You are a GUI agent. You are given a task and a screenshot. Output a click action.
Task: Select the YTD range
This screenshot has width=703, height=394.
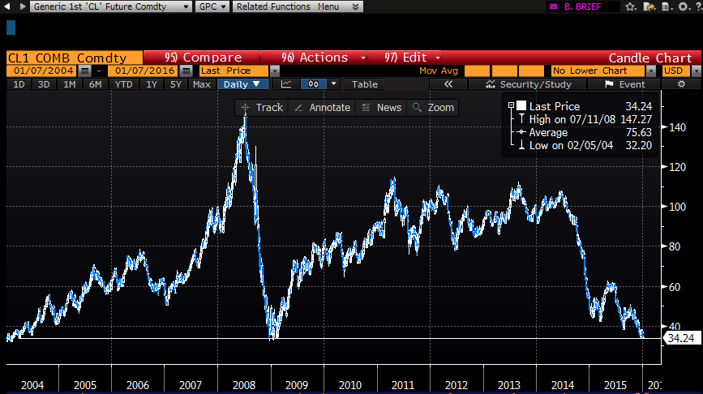point(123,84)
